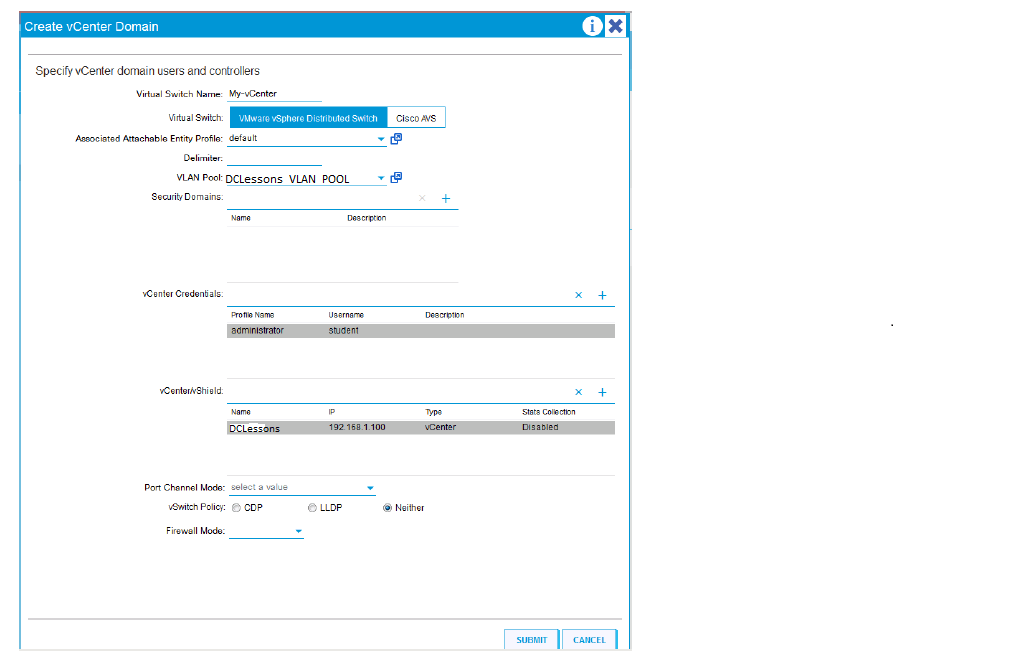The width and height of the screenshot is (1035, 659).
Task: Close the Create vCenter Domain dialog
Action: click(x=615, y=26)
